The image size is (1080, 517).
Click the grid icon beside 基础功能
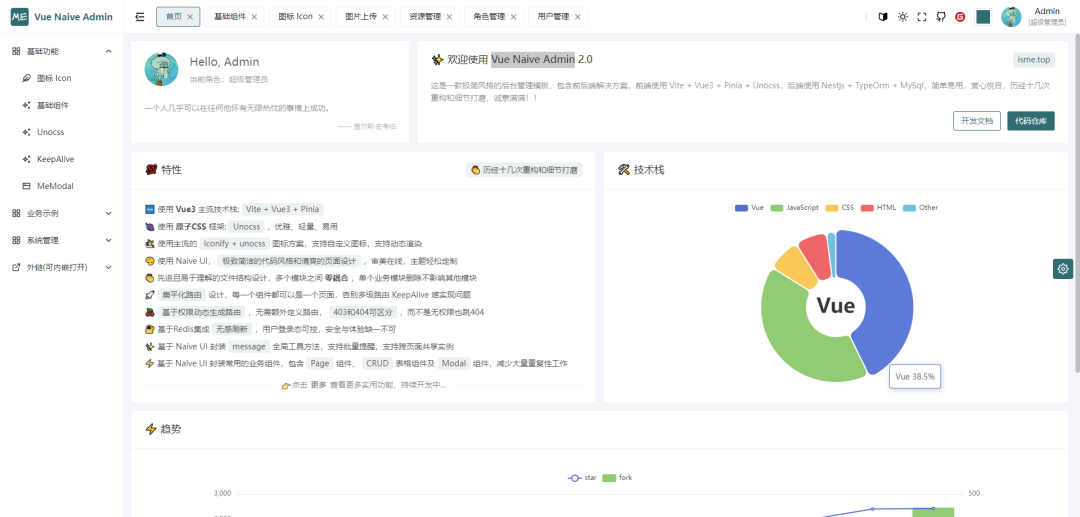pos(17,51)
